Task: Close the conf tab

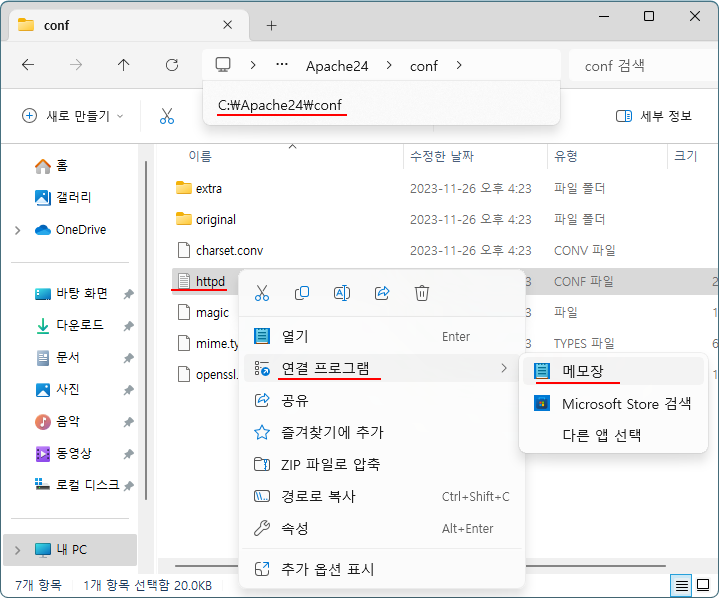Action: pyautogui.click(x=227, y=25)
